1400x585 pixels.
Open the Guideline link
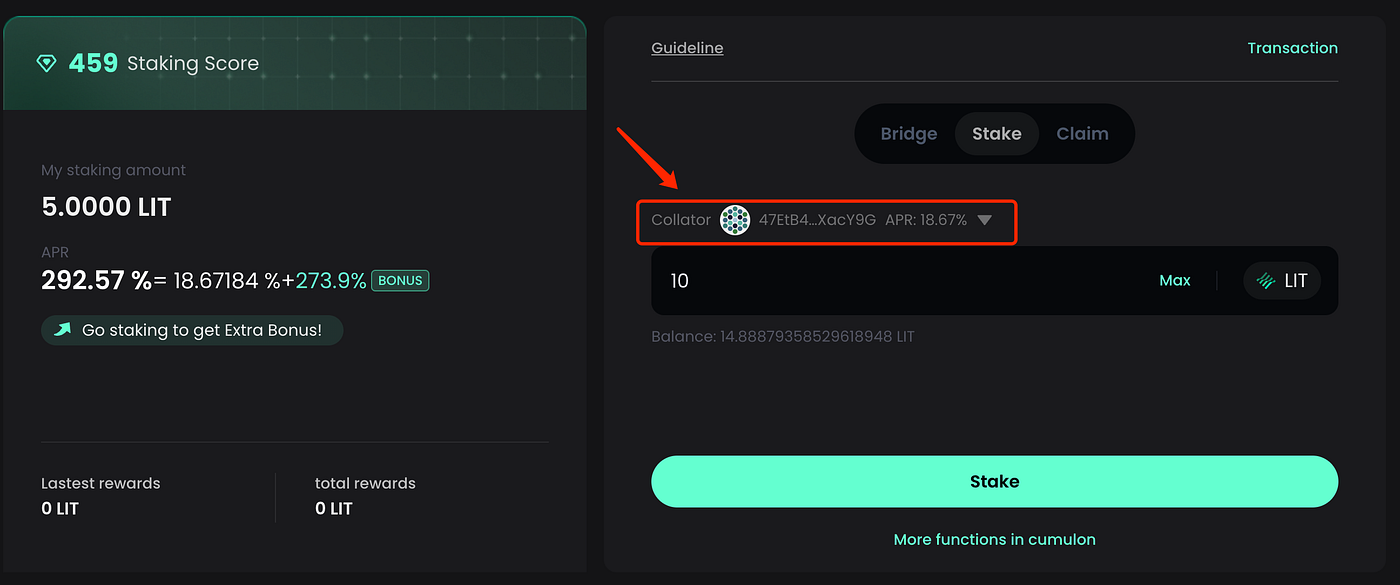pos(687,48)
